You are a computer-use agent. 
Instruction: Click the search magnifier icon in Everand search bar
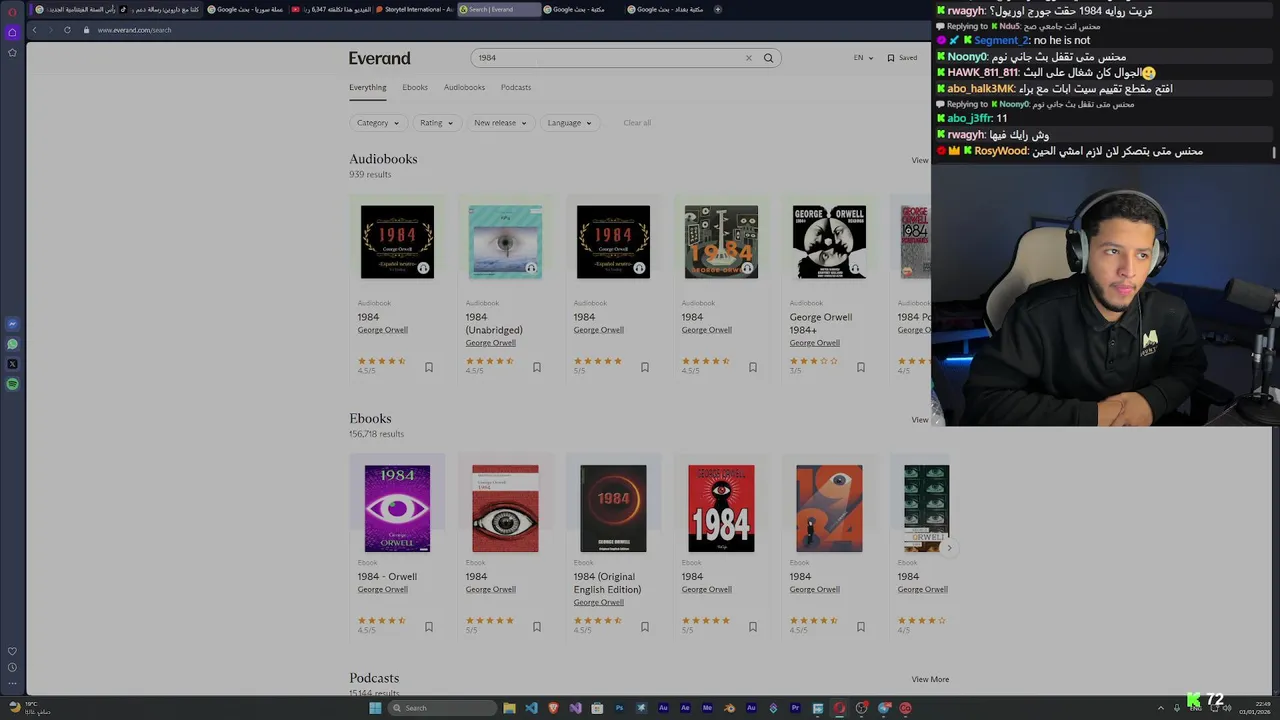(x=768, y=58)
